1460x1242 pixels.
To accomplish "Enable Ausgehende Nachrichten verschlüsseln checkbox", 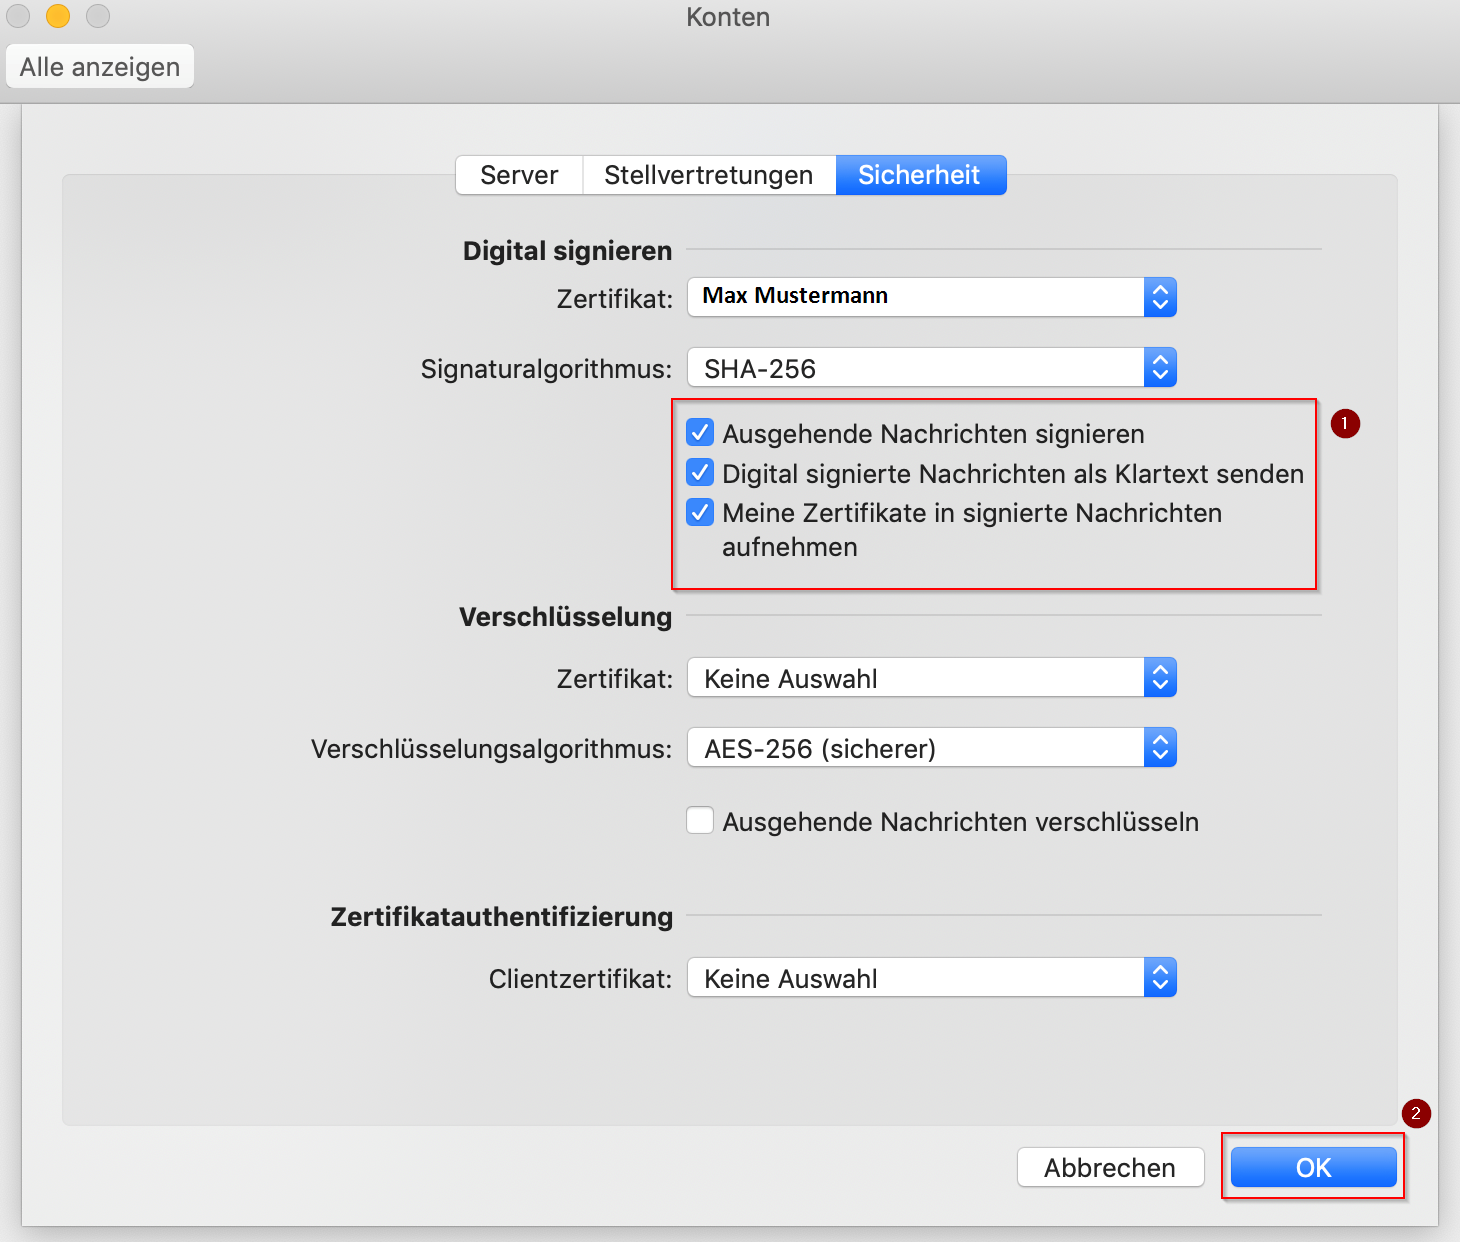I will [700, 820].
